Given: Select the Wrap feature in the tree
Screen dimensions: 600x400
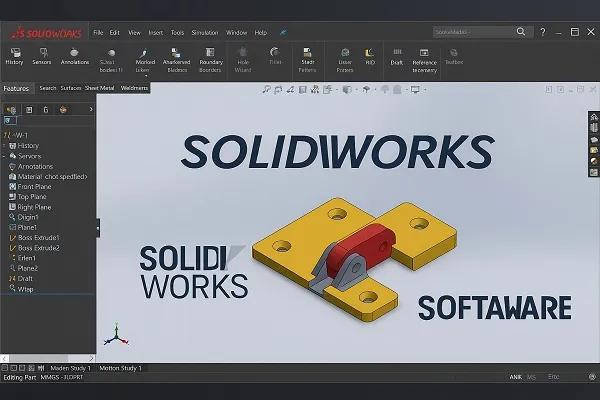Looking at the screenshot, I should (x=21, y=289).
